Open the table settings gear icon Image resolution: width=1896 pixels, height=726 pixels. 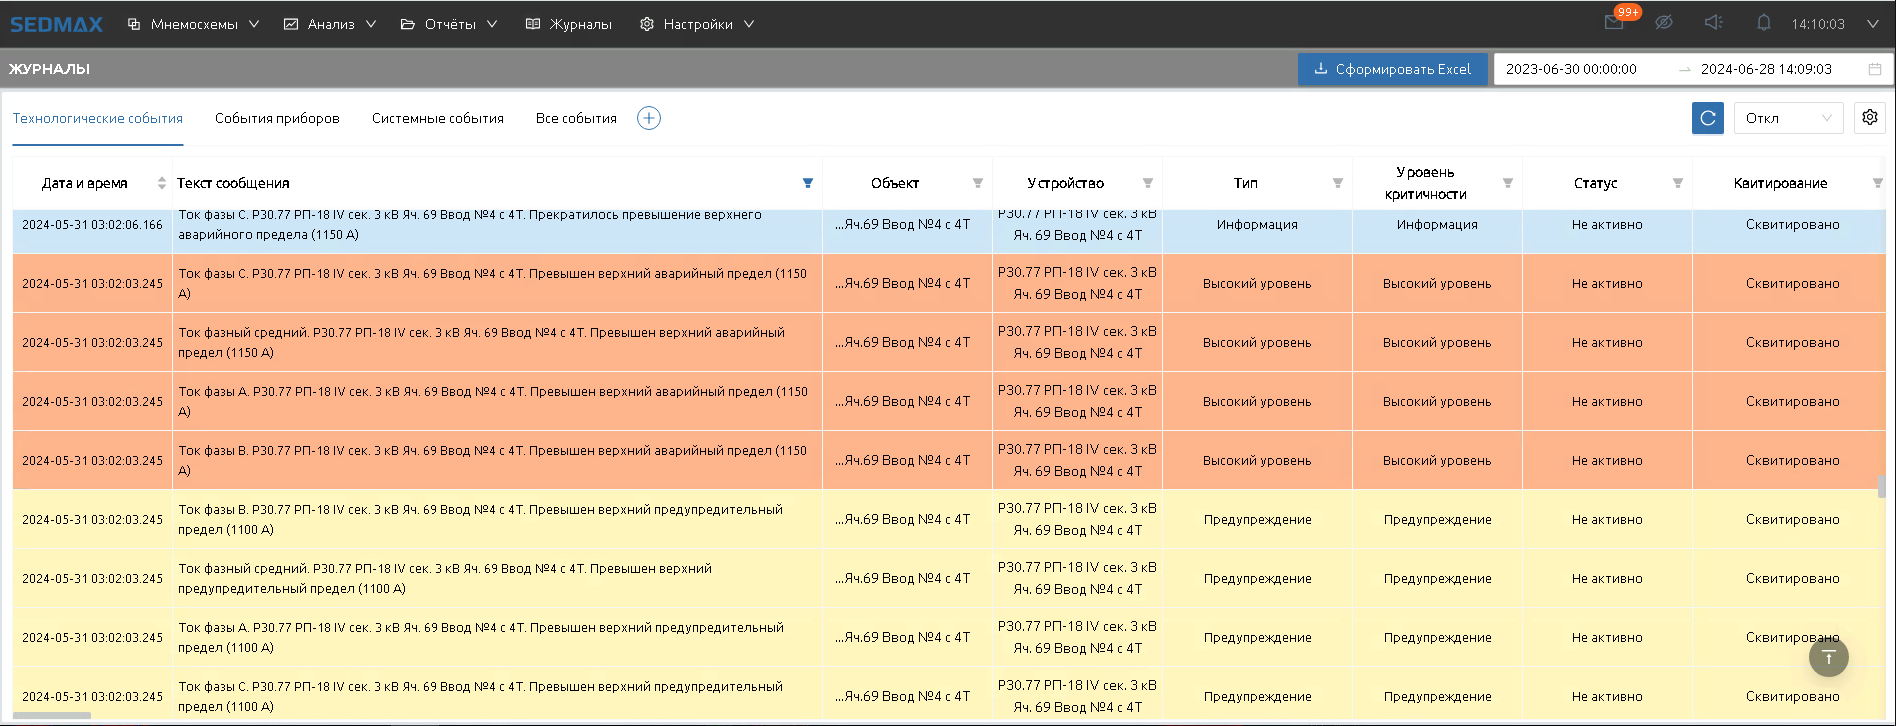[1869, 118]
